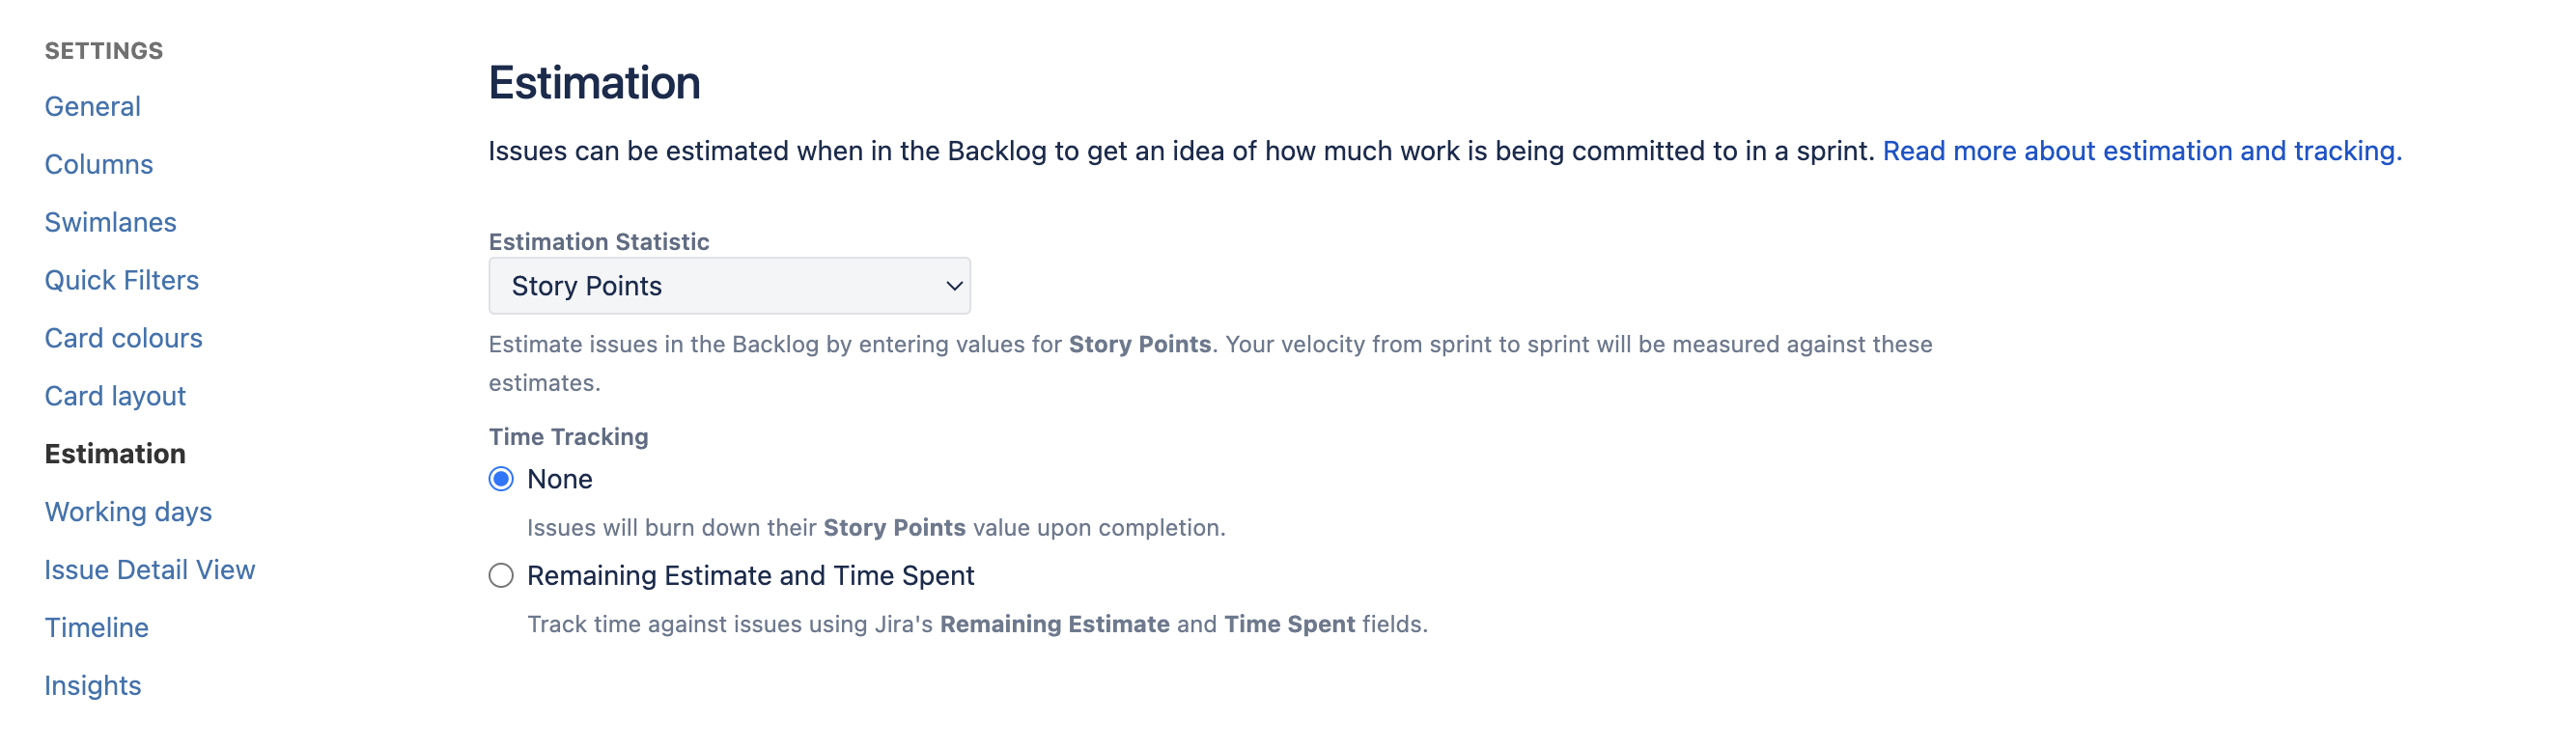Go to Timeline settings

[x=96, y=628]
